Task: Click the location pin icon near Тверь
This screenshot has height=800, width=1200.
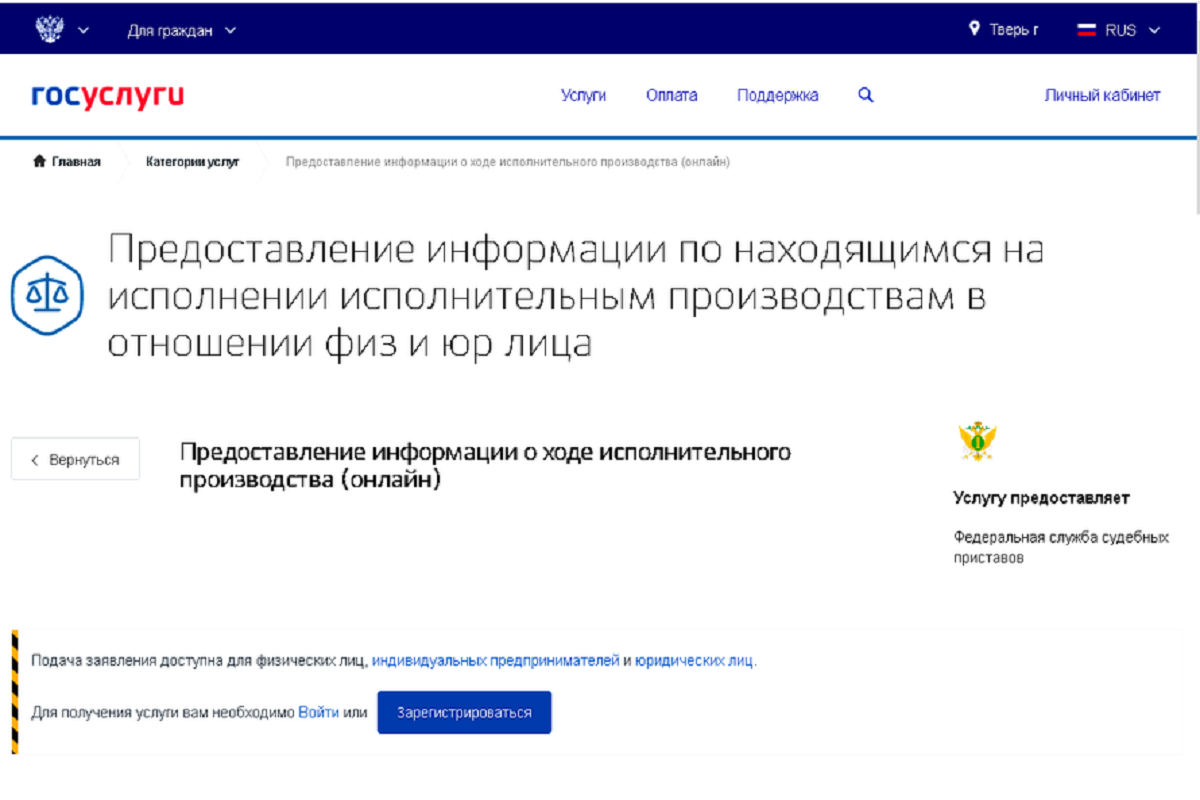Action: tap(974, 29)
